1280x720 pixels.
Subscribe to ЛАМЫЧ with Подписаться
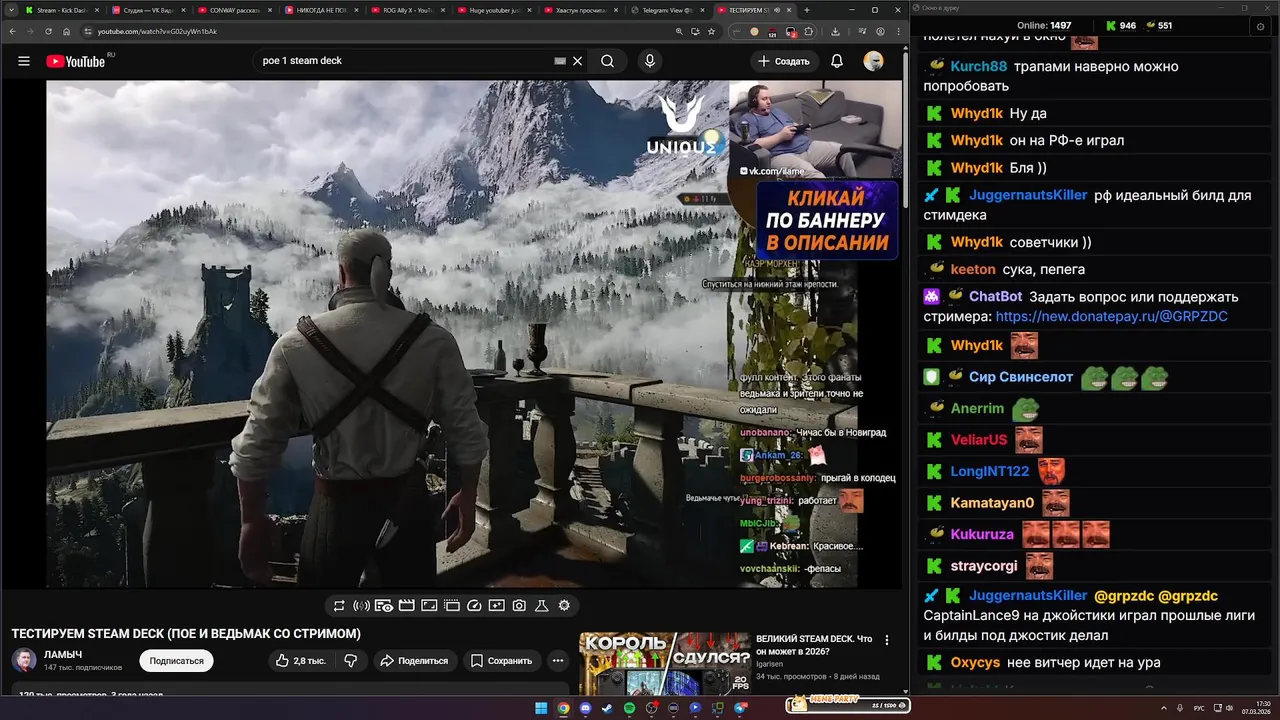tap(176, 661)
